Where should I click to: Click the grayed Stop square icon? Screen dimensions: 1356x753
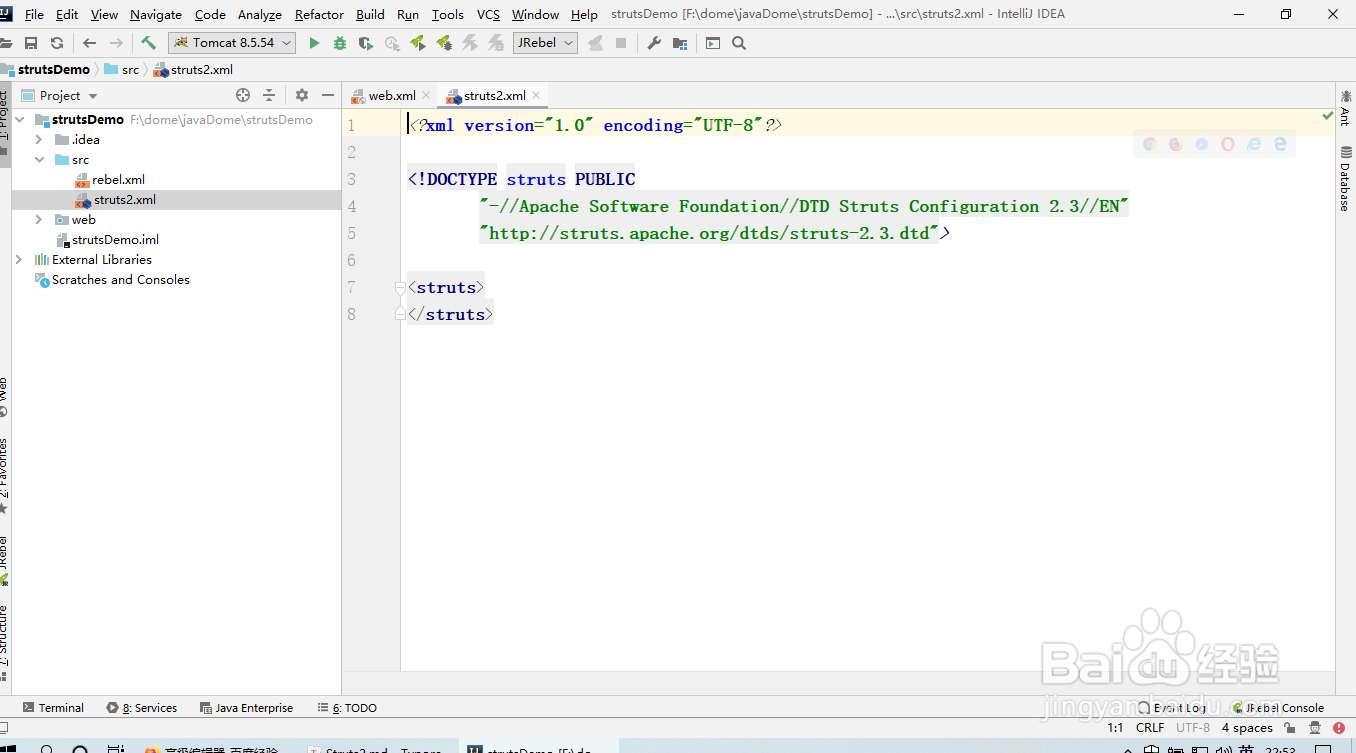[621, 43]
